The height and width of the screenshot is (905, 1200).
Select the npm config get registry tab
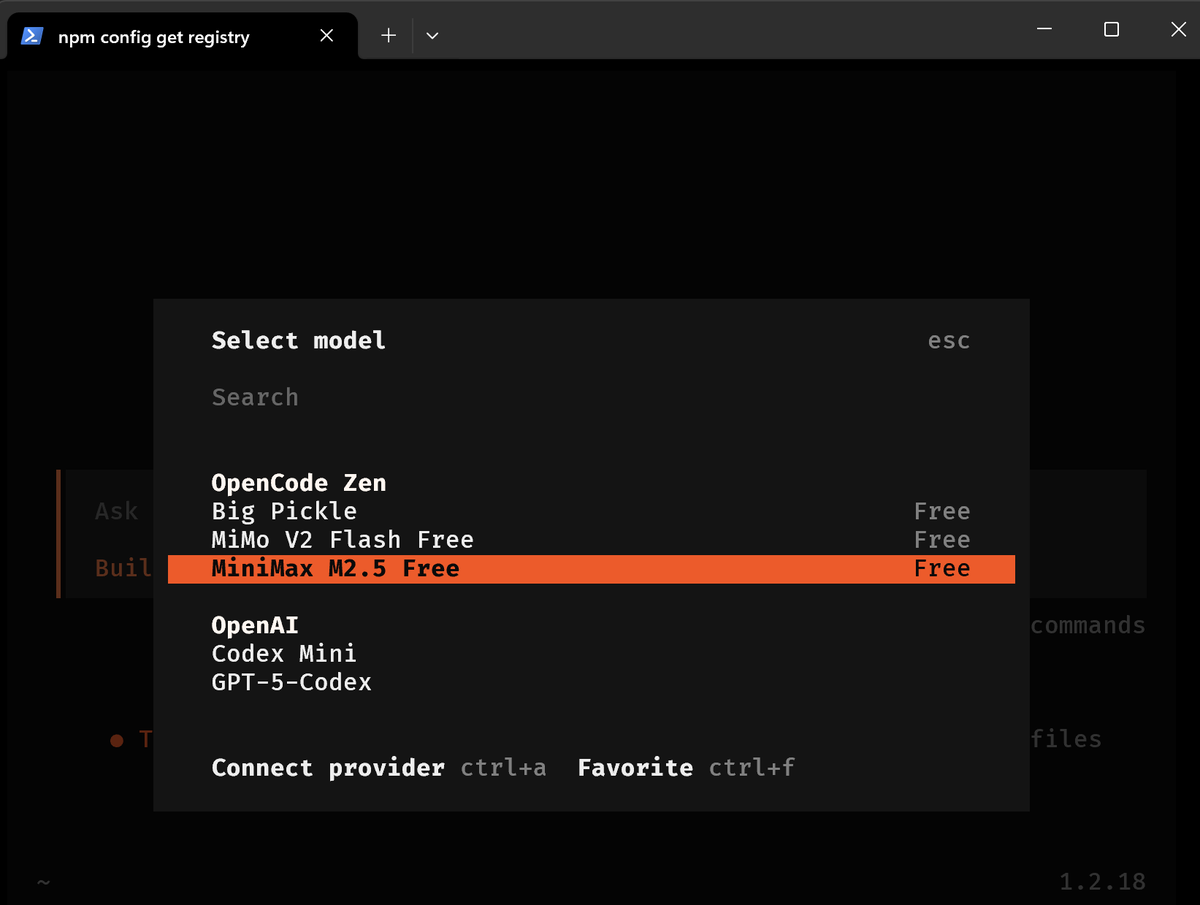pos(182,36)
